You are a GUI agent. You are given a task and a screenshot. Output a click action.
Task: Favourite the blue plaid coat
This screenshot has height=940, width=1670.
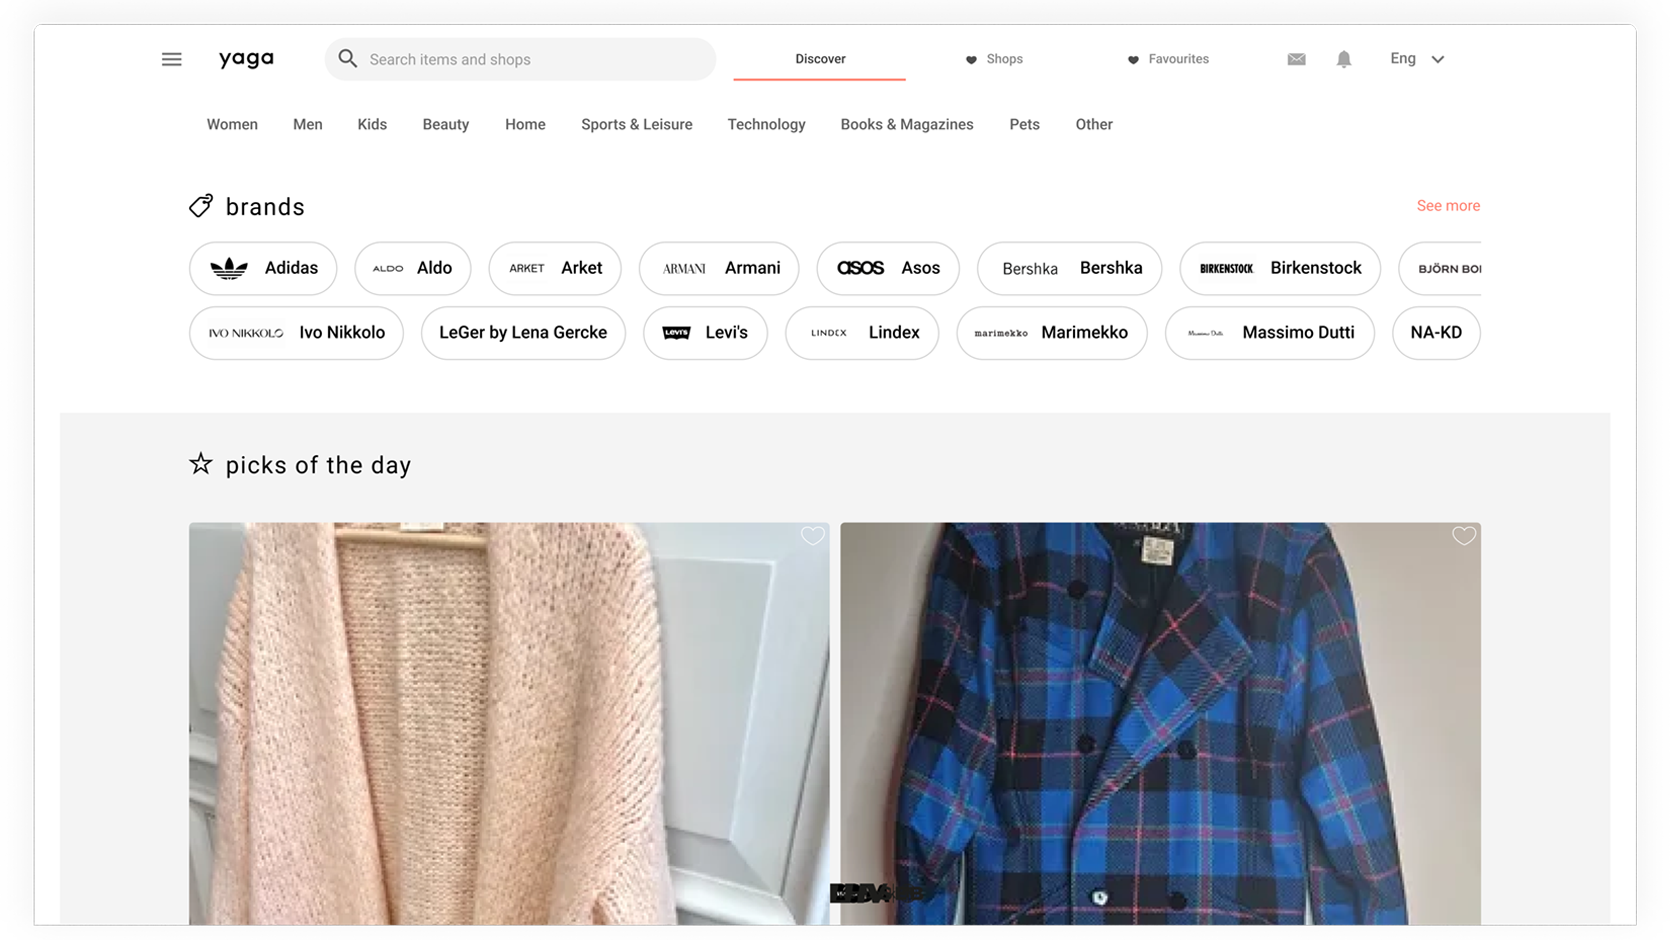pyautogui.click(x=1463, y=536)
